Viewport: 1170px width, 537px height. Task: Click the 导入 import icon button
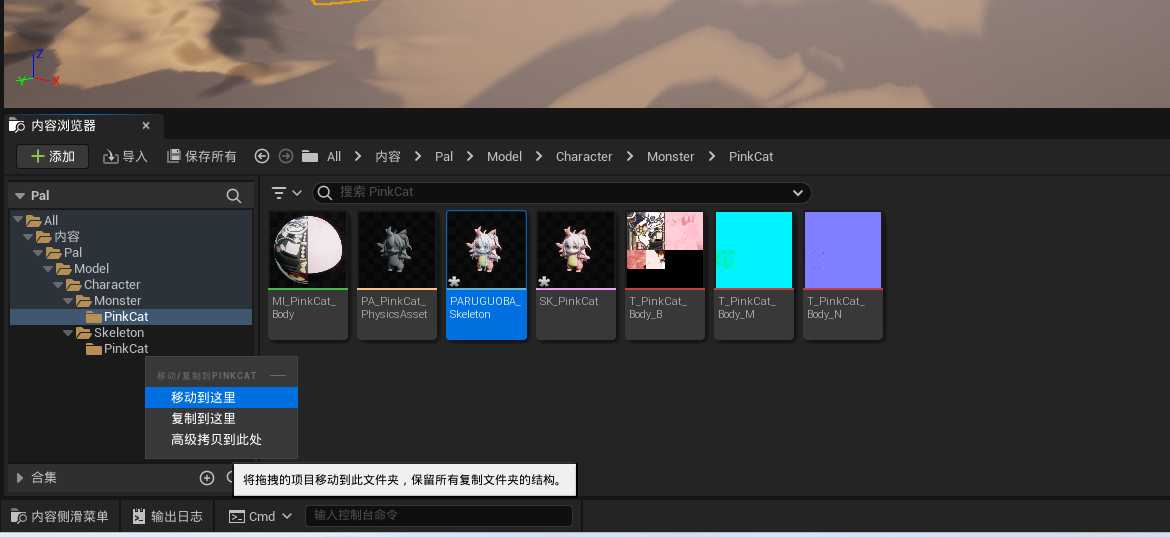(x=111, y=156)
